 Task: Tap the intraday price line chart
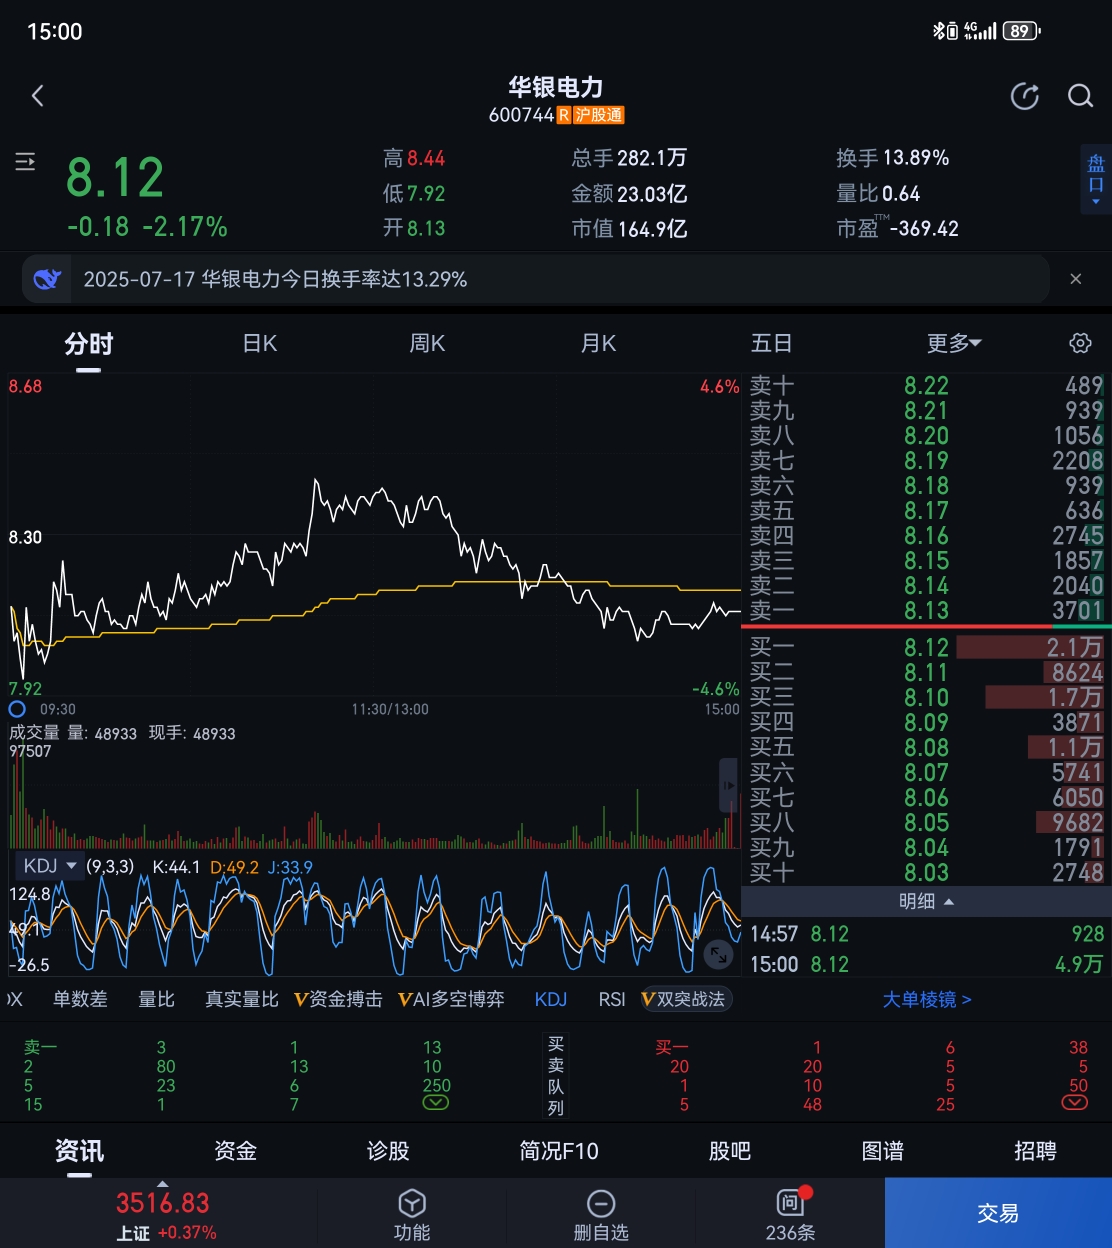pyautogui.click(x=375, y=537)
